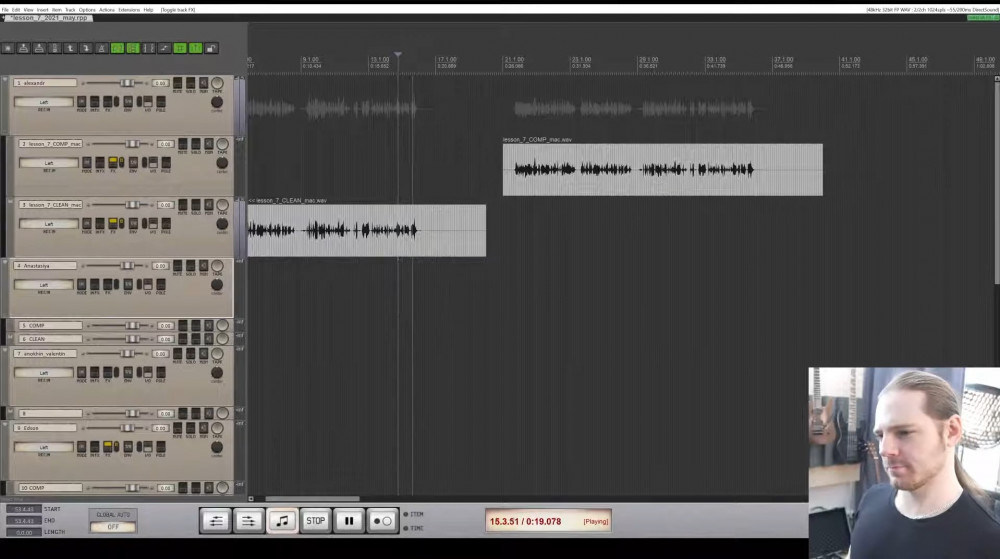Click the Global Auto OFF selector
Viewport: 1000px width, 559px height.
click(113, 526)
